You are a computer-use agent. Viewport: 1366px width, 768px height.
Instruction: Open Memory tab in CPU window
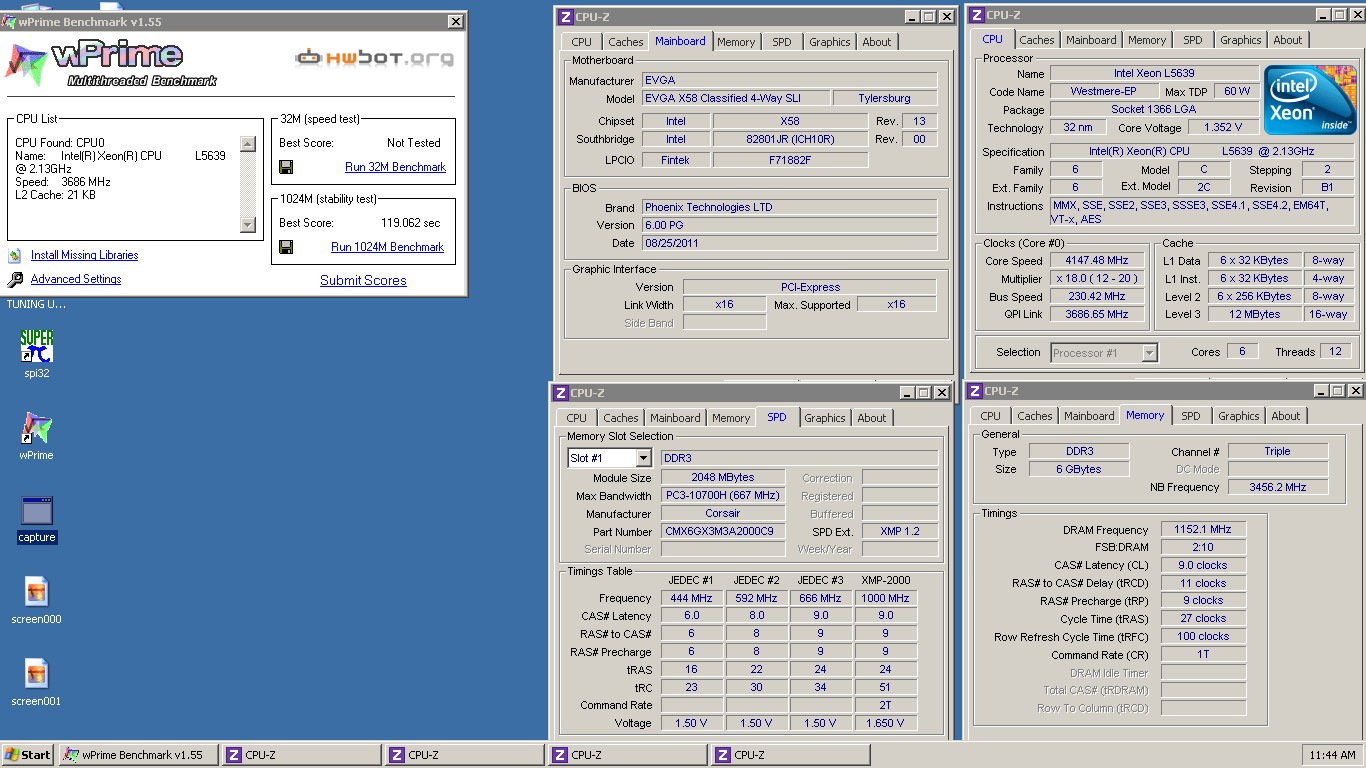coord(1147,40)
